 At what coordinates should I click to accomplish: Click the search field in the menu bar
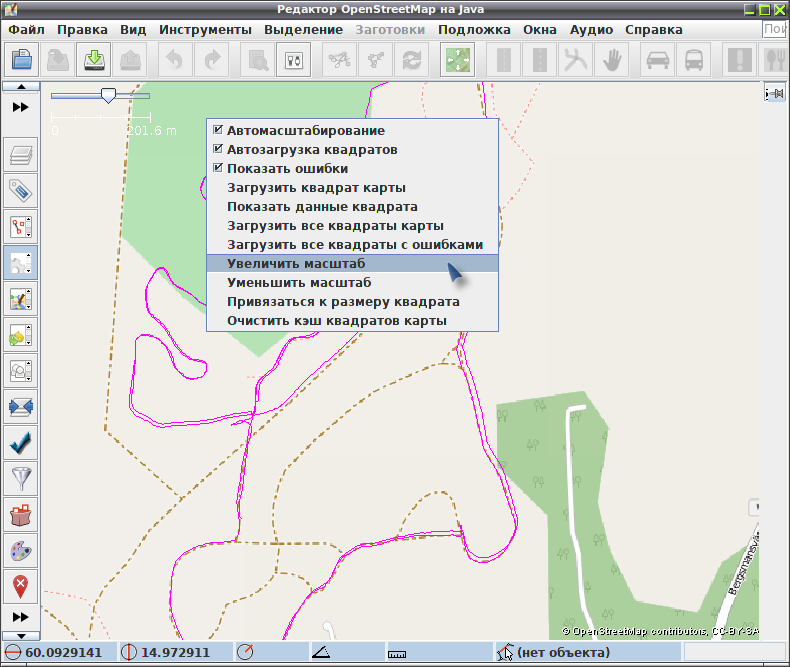[x=775, y=29]
